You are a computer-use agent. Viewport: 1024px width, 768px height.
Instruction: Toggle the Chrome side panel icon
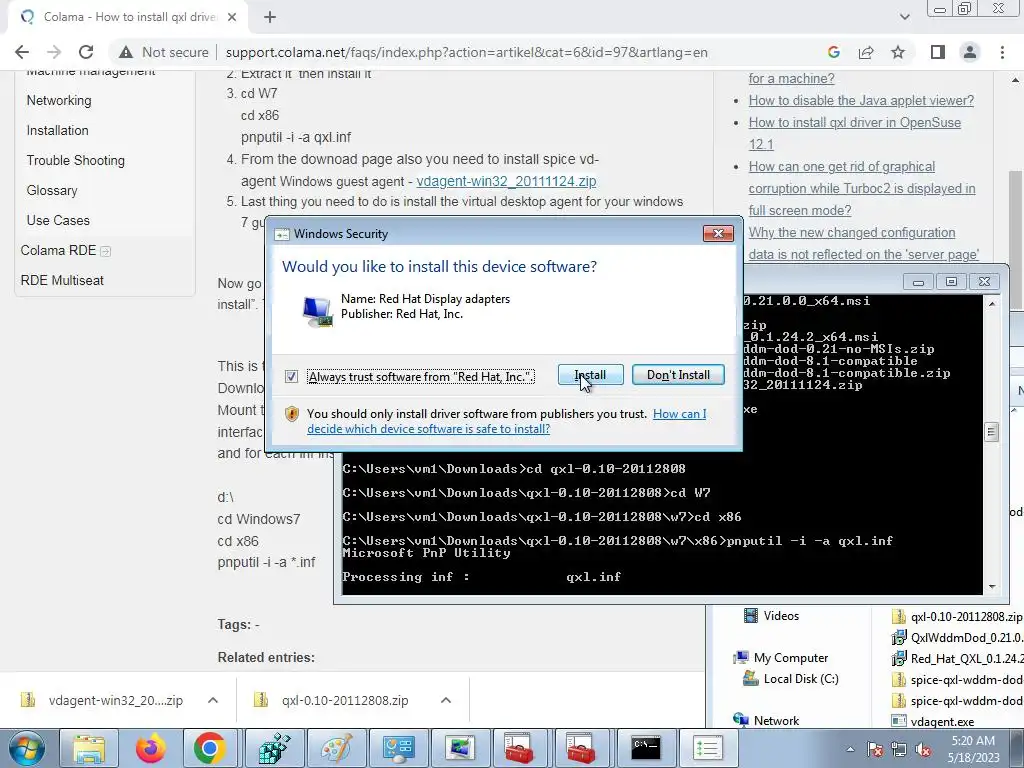click(x=938, y=52)
